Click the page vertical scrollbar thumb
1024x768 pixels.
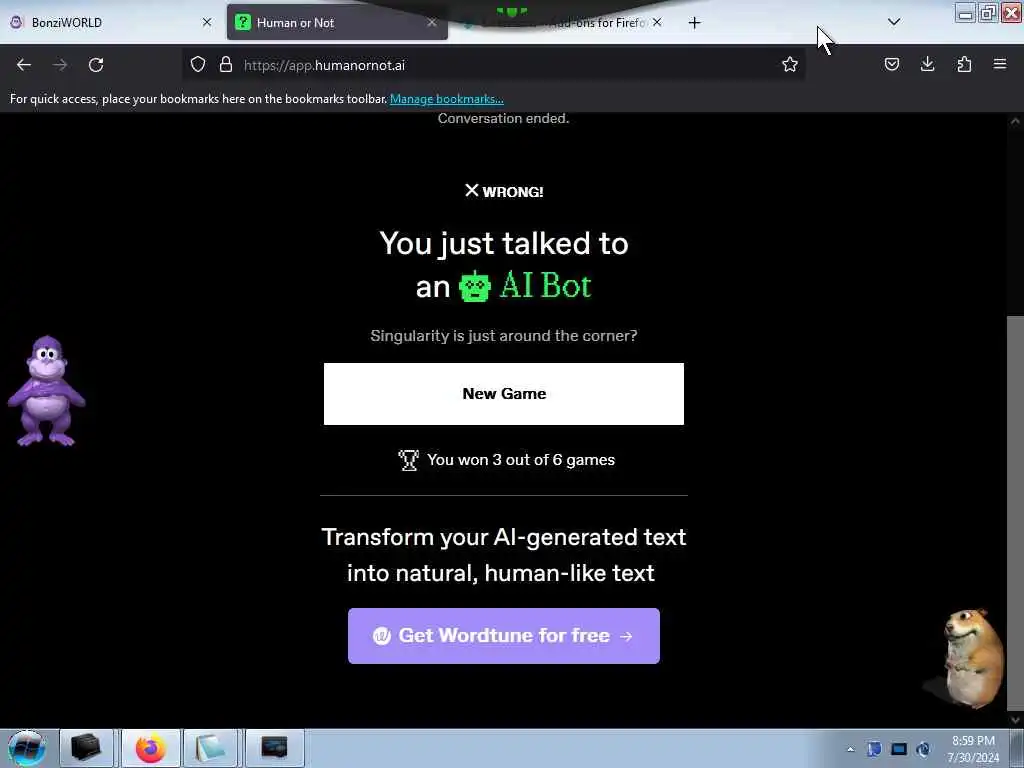click(x=1015, y=513)
